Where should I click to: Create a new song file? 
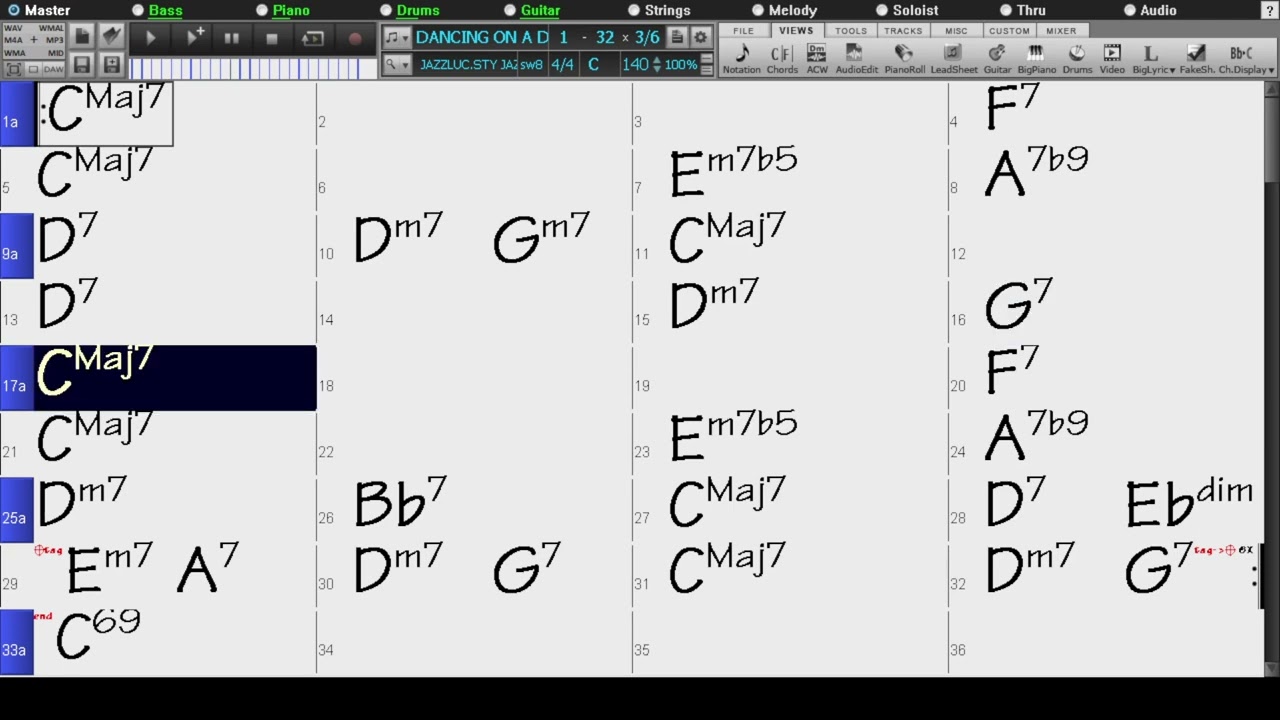[82, 36]
